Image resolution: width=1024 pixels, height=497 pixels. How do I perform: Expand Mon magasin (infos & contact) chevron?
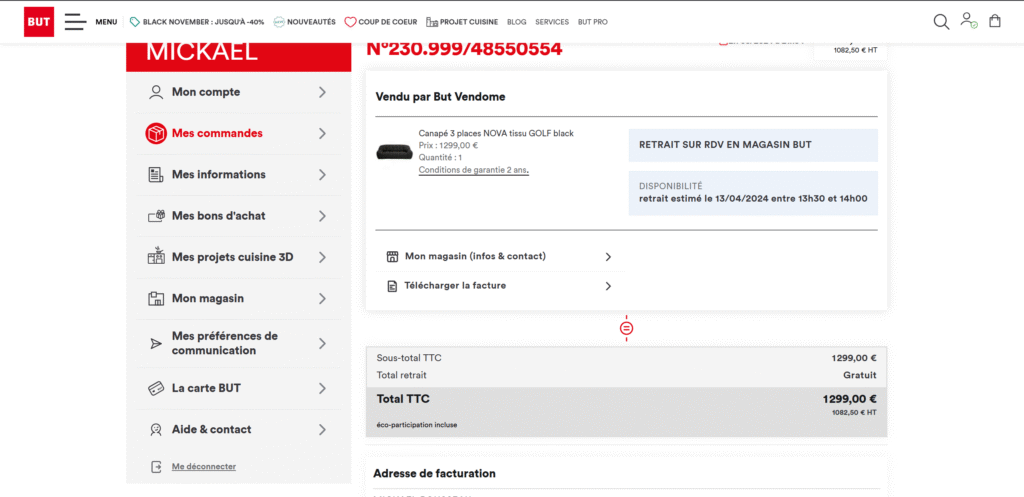pyautogui.click(x=608, y=257)
